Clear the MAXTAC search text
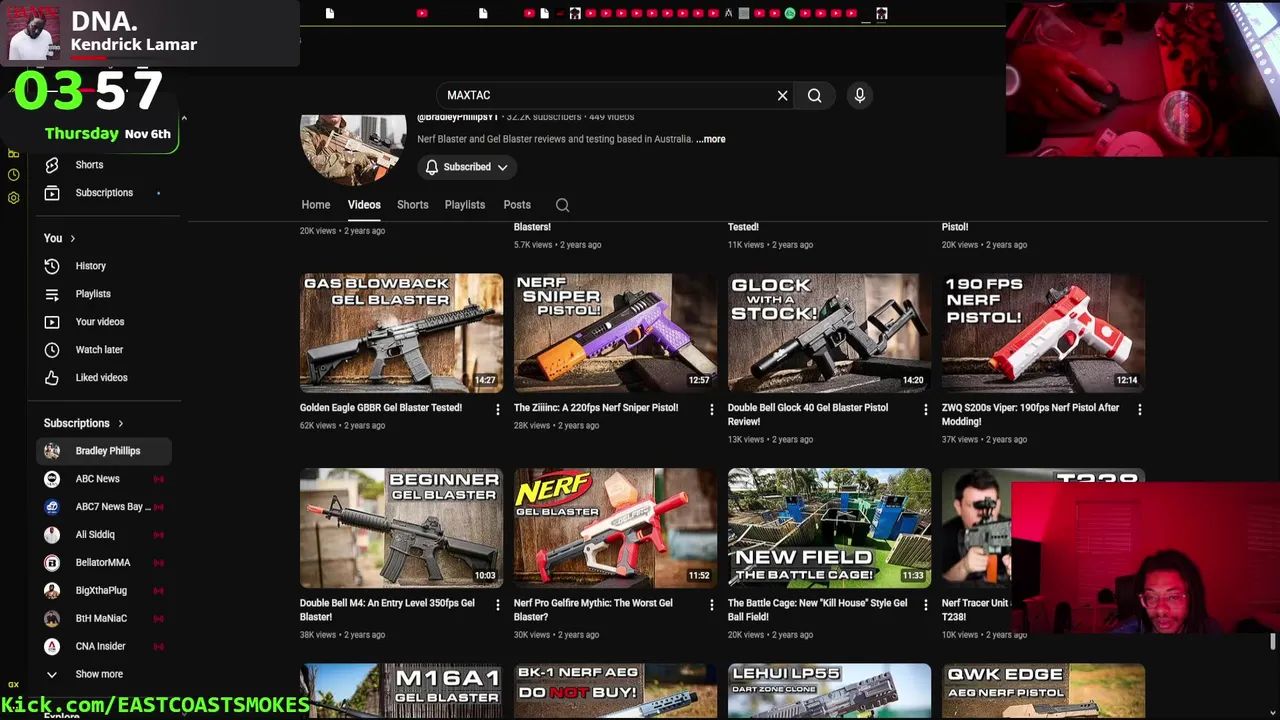 click(x=782, y=95)
